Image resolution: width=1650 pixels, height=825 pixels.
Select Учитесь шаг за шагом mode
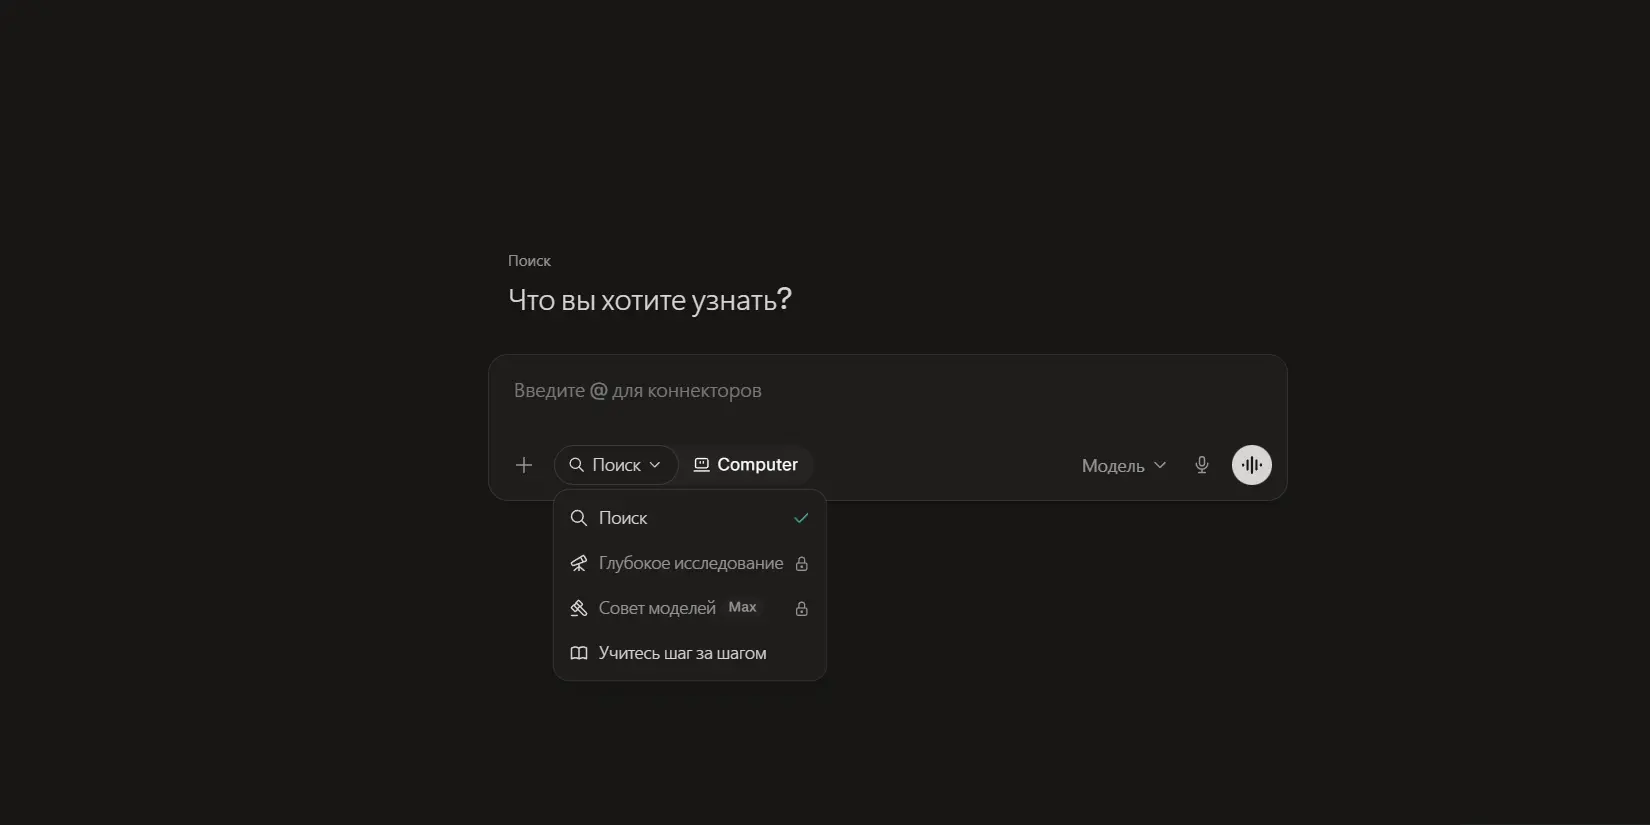[x=690, y=653]
